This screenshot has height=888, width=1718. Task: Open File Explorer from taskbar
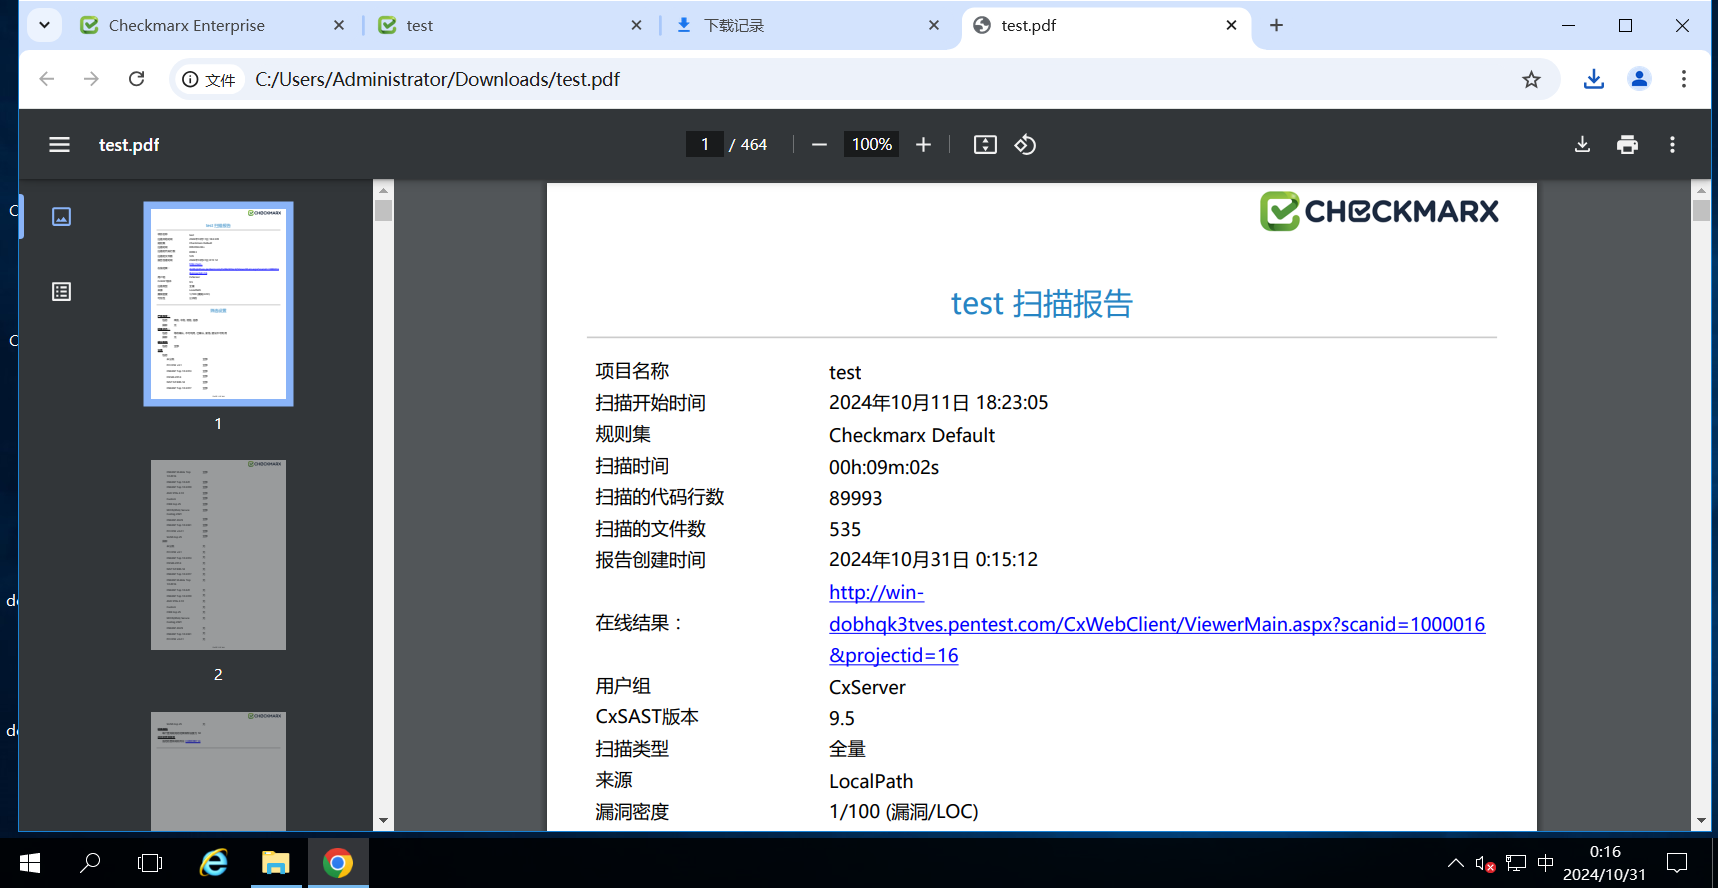pos(275,862)
